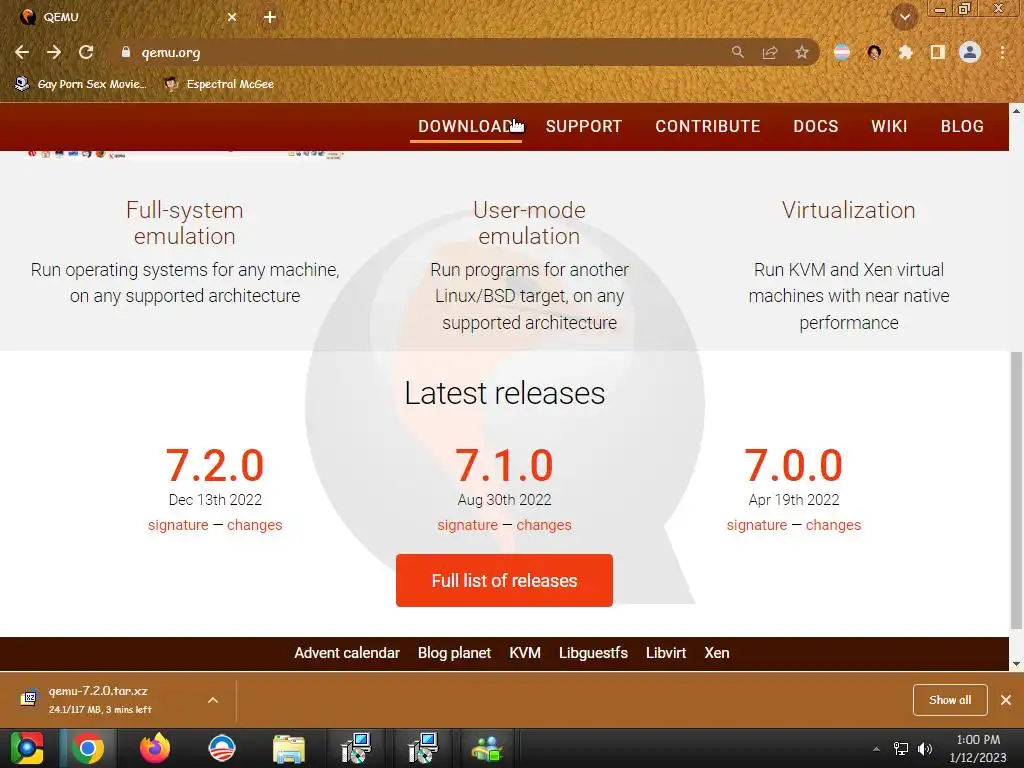Viewport: 1024px width, 768px height.
Task: Open changes link for 7.1.0
Action: (x=544, y=525)
